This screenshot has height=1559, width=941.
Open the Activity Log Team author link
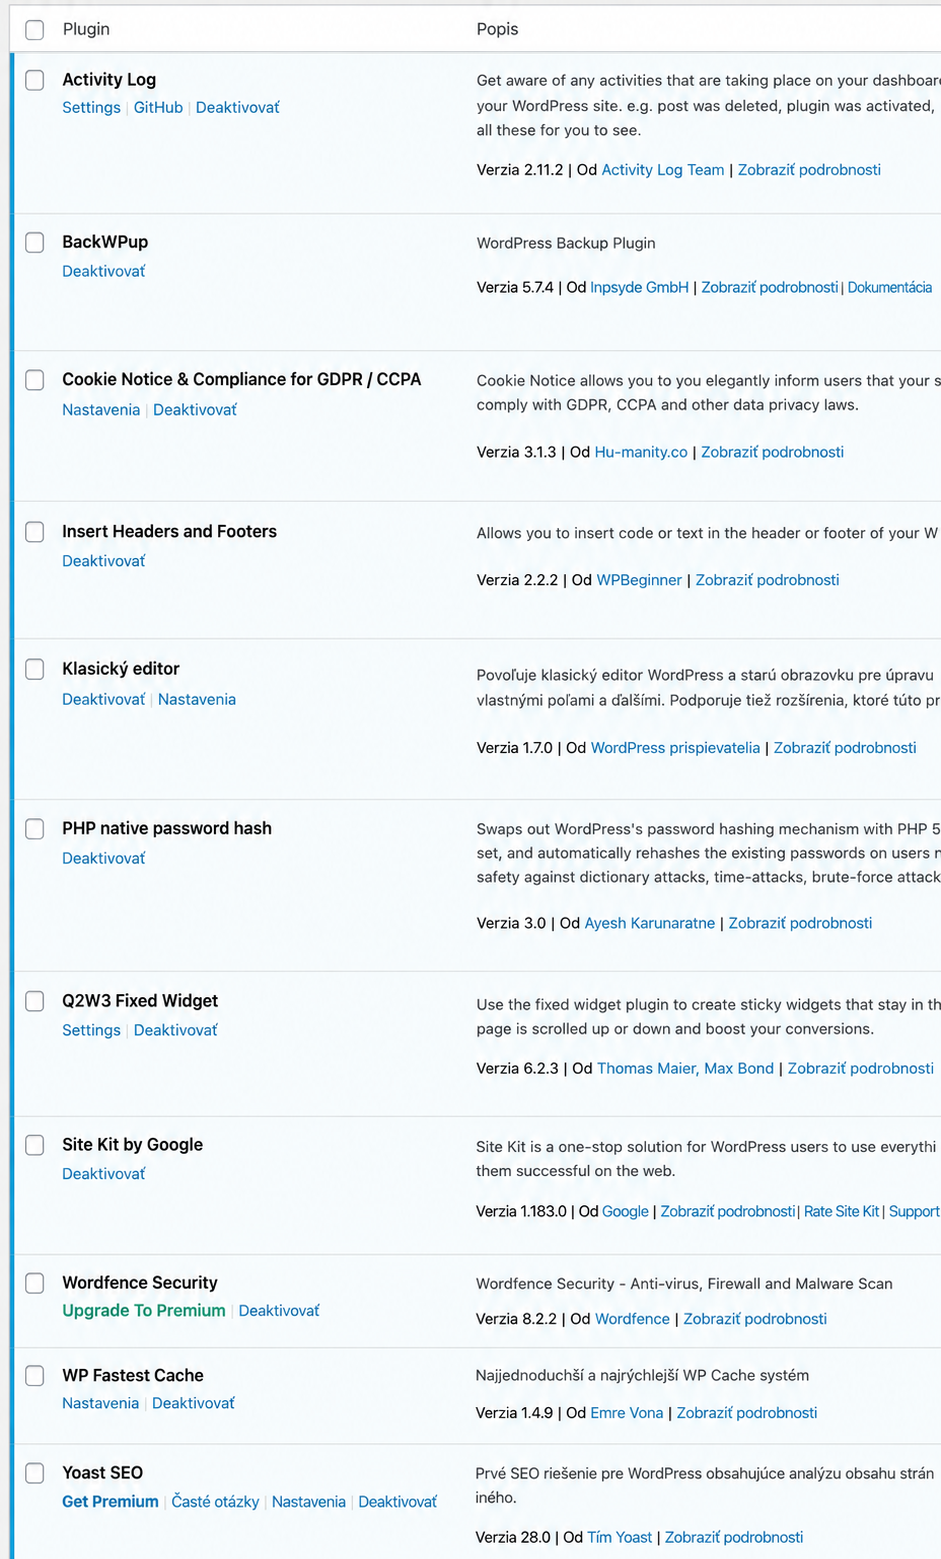[x=663, y=170]
